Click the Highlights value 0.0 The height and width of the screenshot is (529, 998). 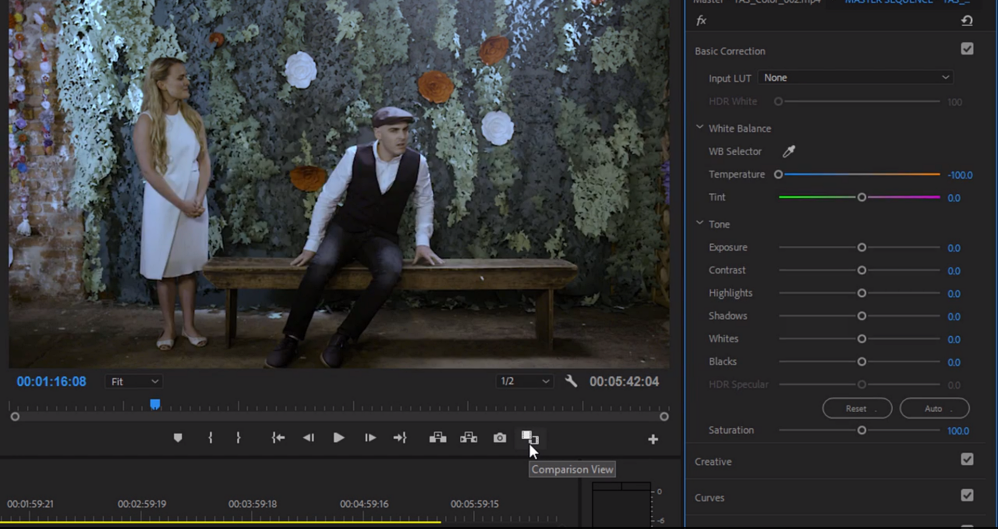point(953,293)
